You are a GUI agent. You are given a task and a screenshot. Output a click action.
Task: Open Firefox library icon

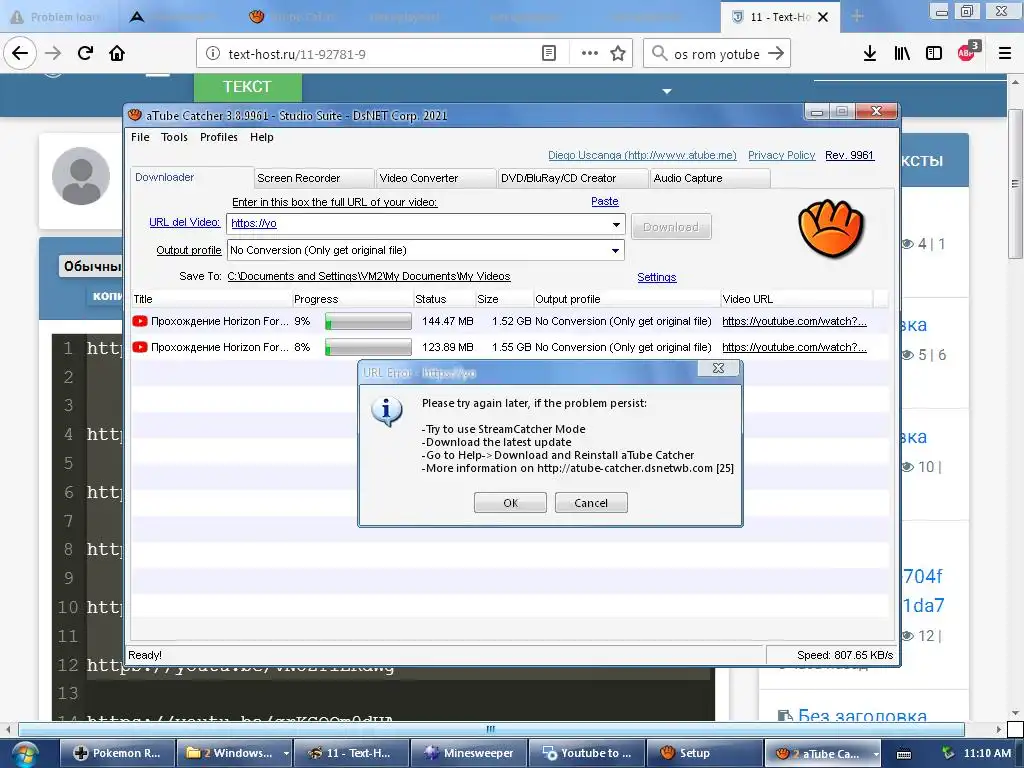coord(902,54)
